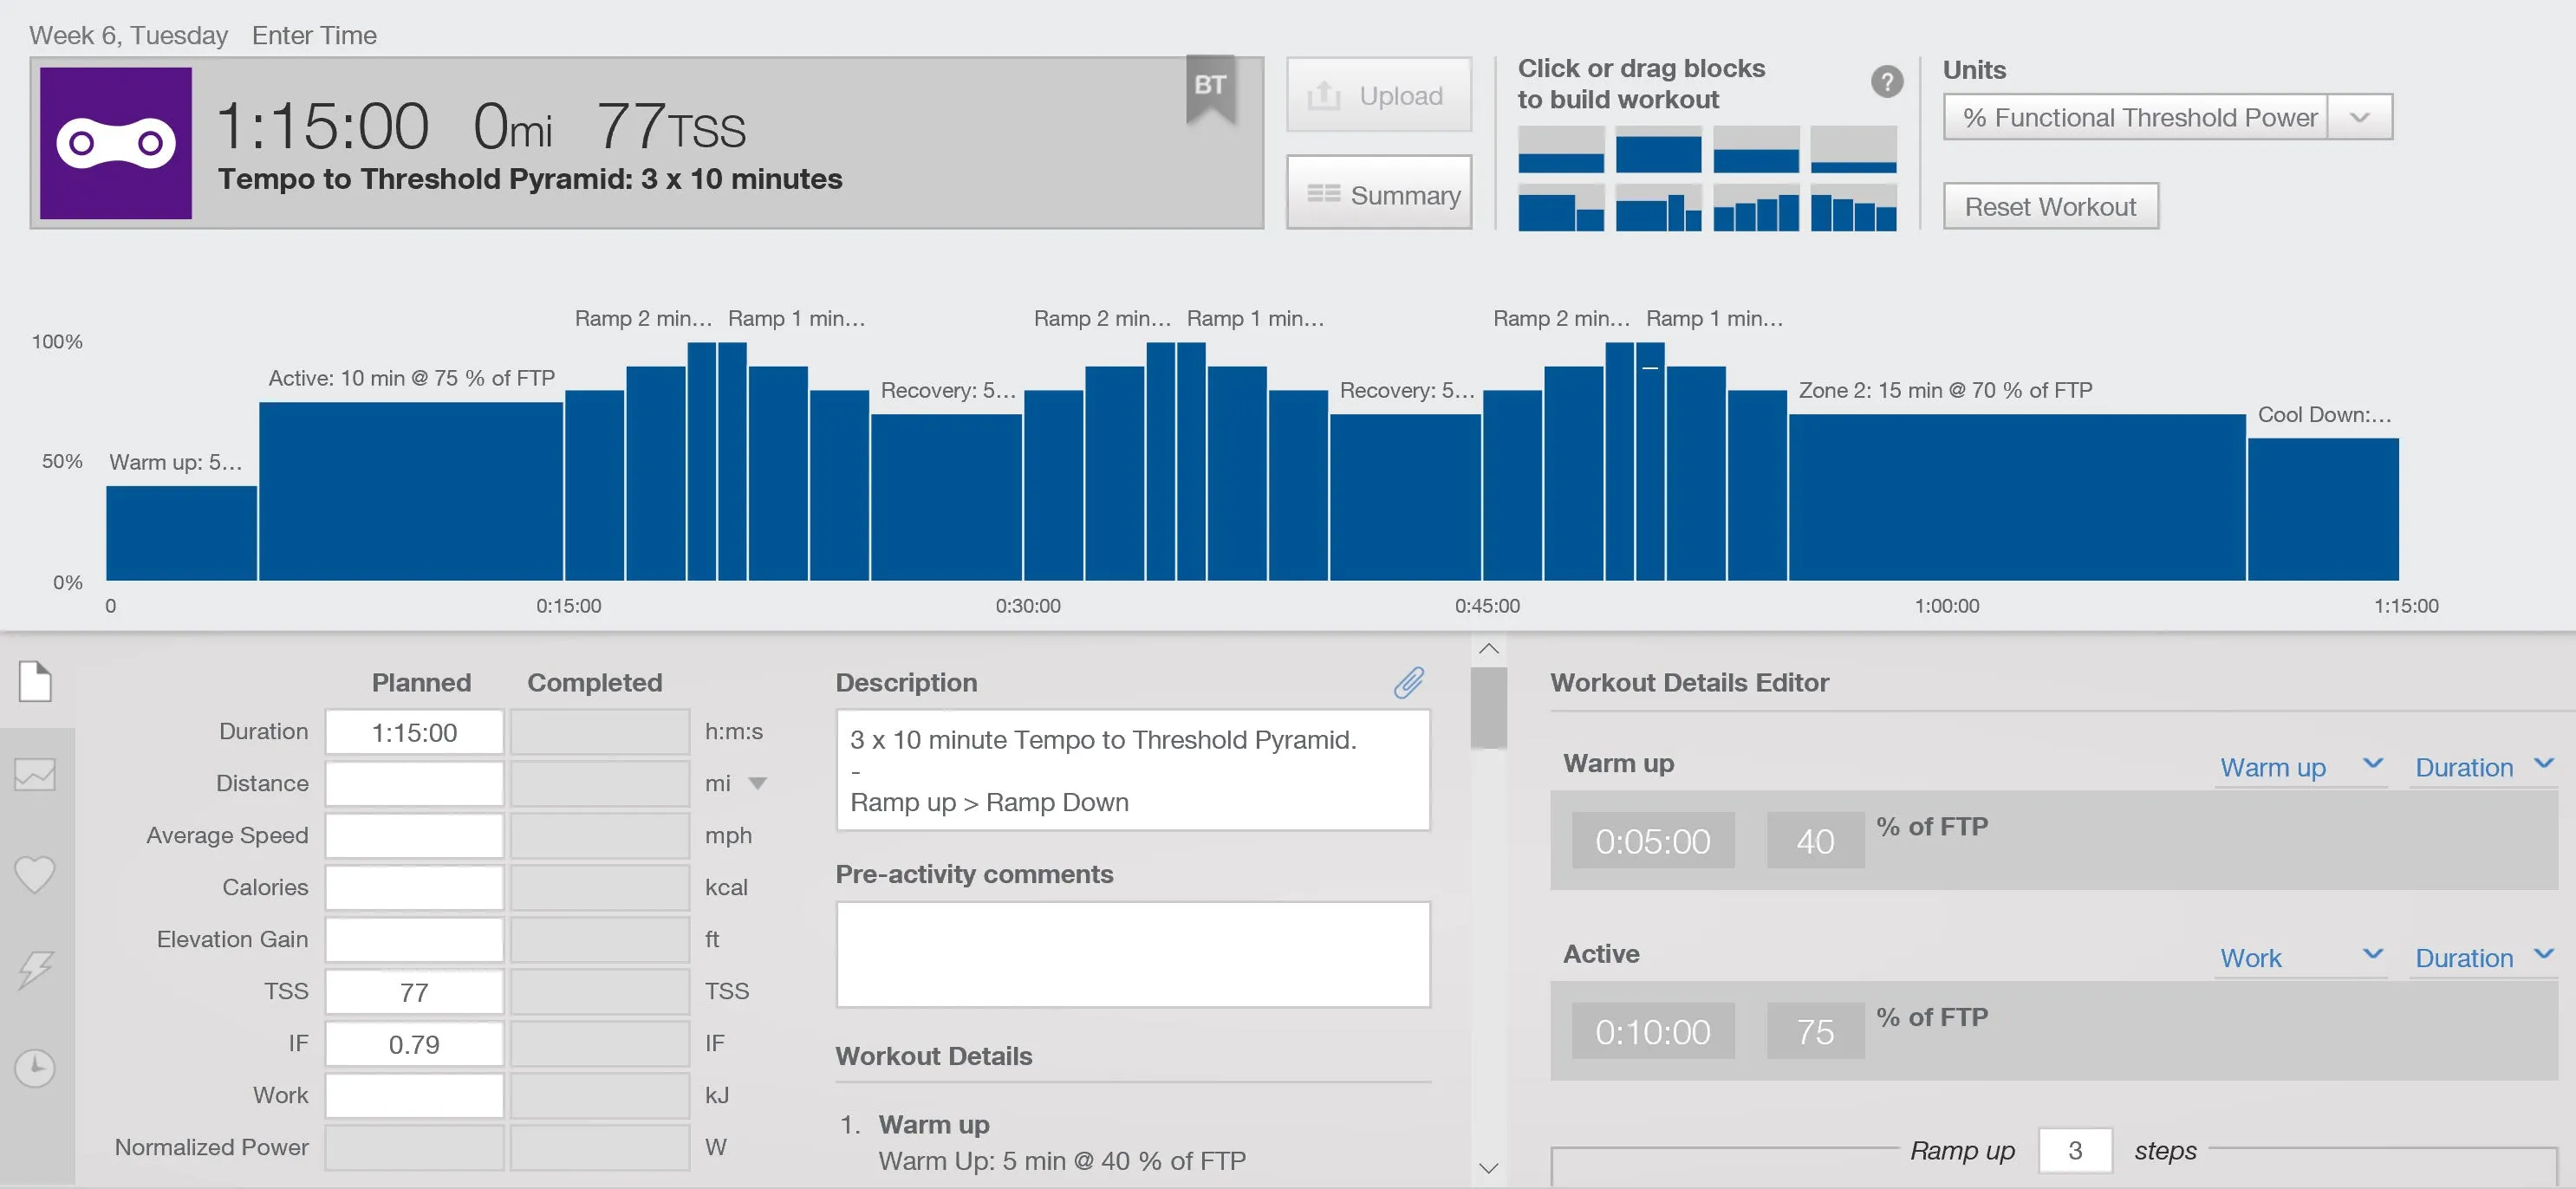Click the Planned TSS field showing 77
Image resolution: width=2576 pixels, height=1189 pixels.
point(414,992)
